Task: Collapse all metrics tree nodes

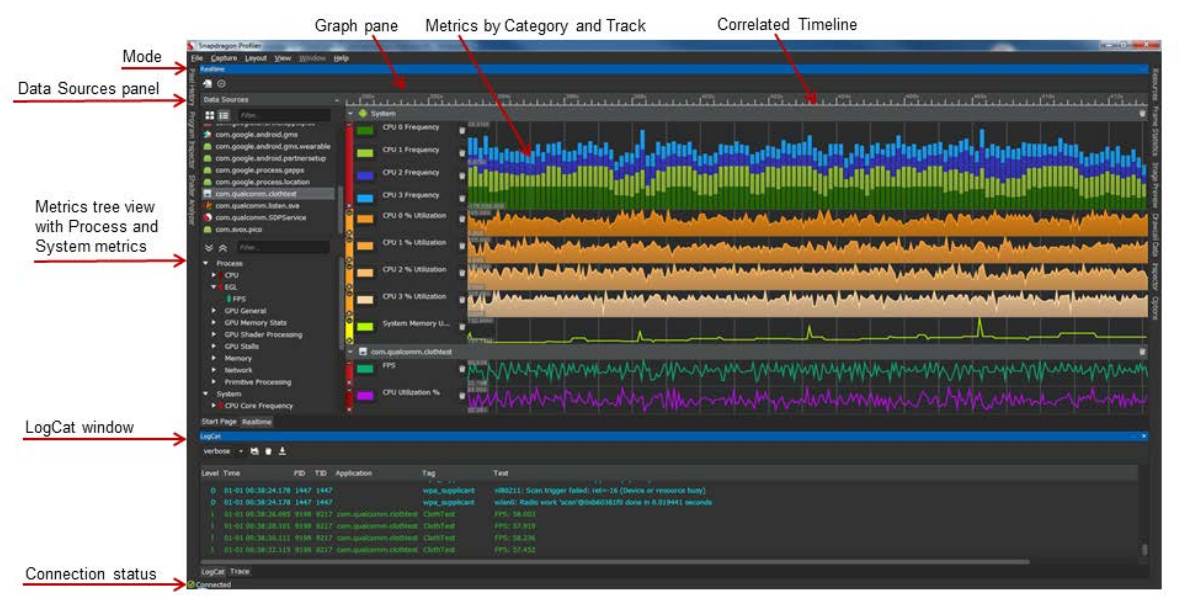Action: 223,248
